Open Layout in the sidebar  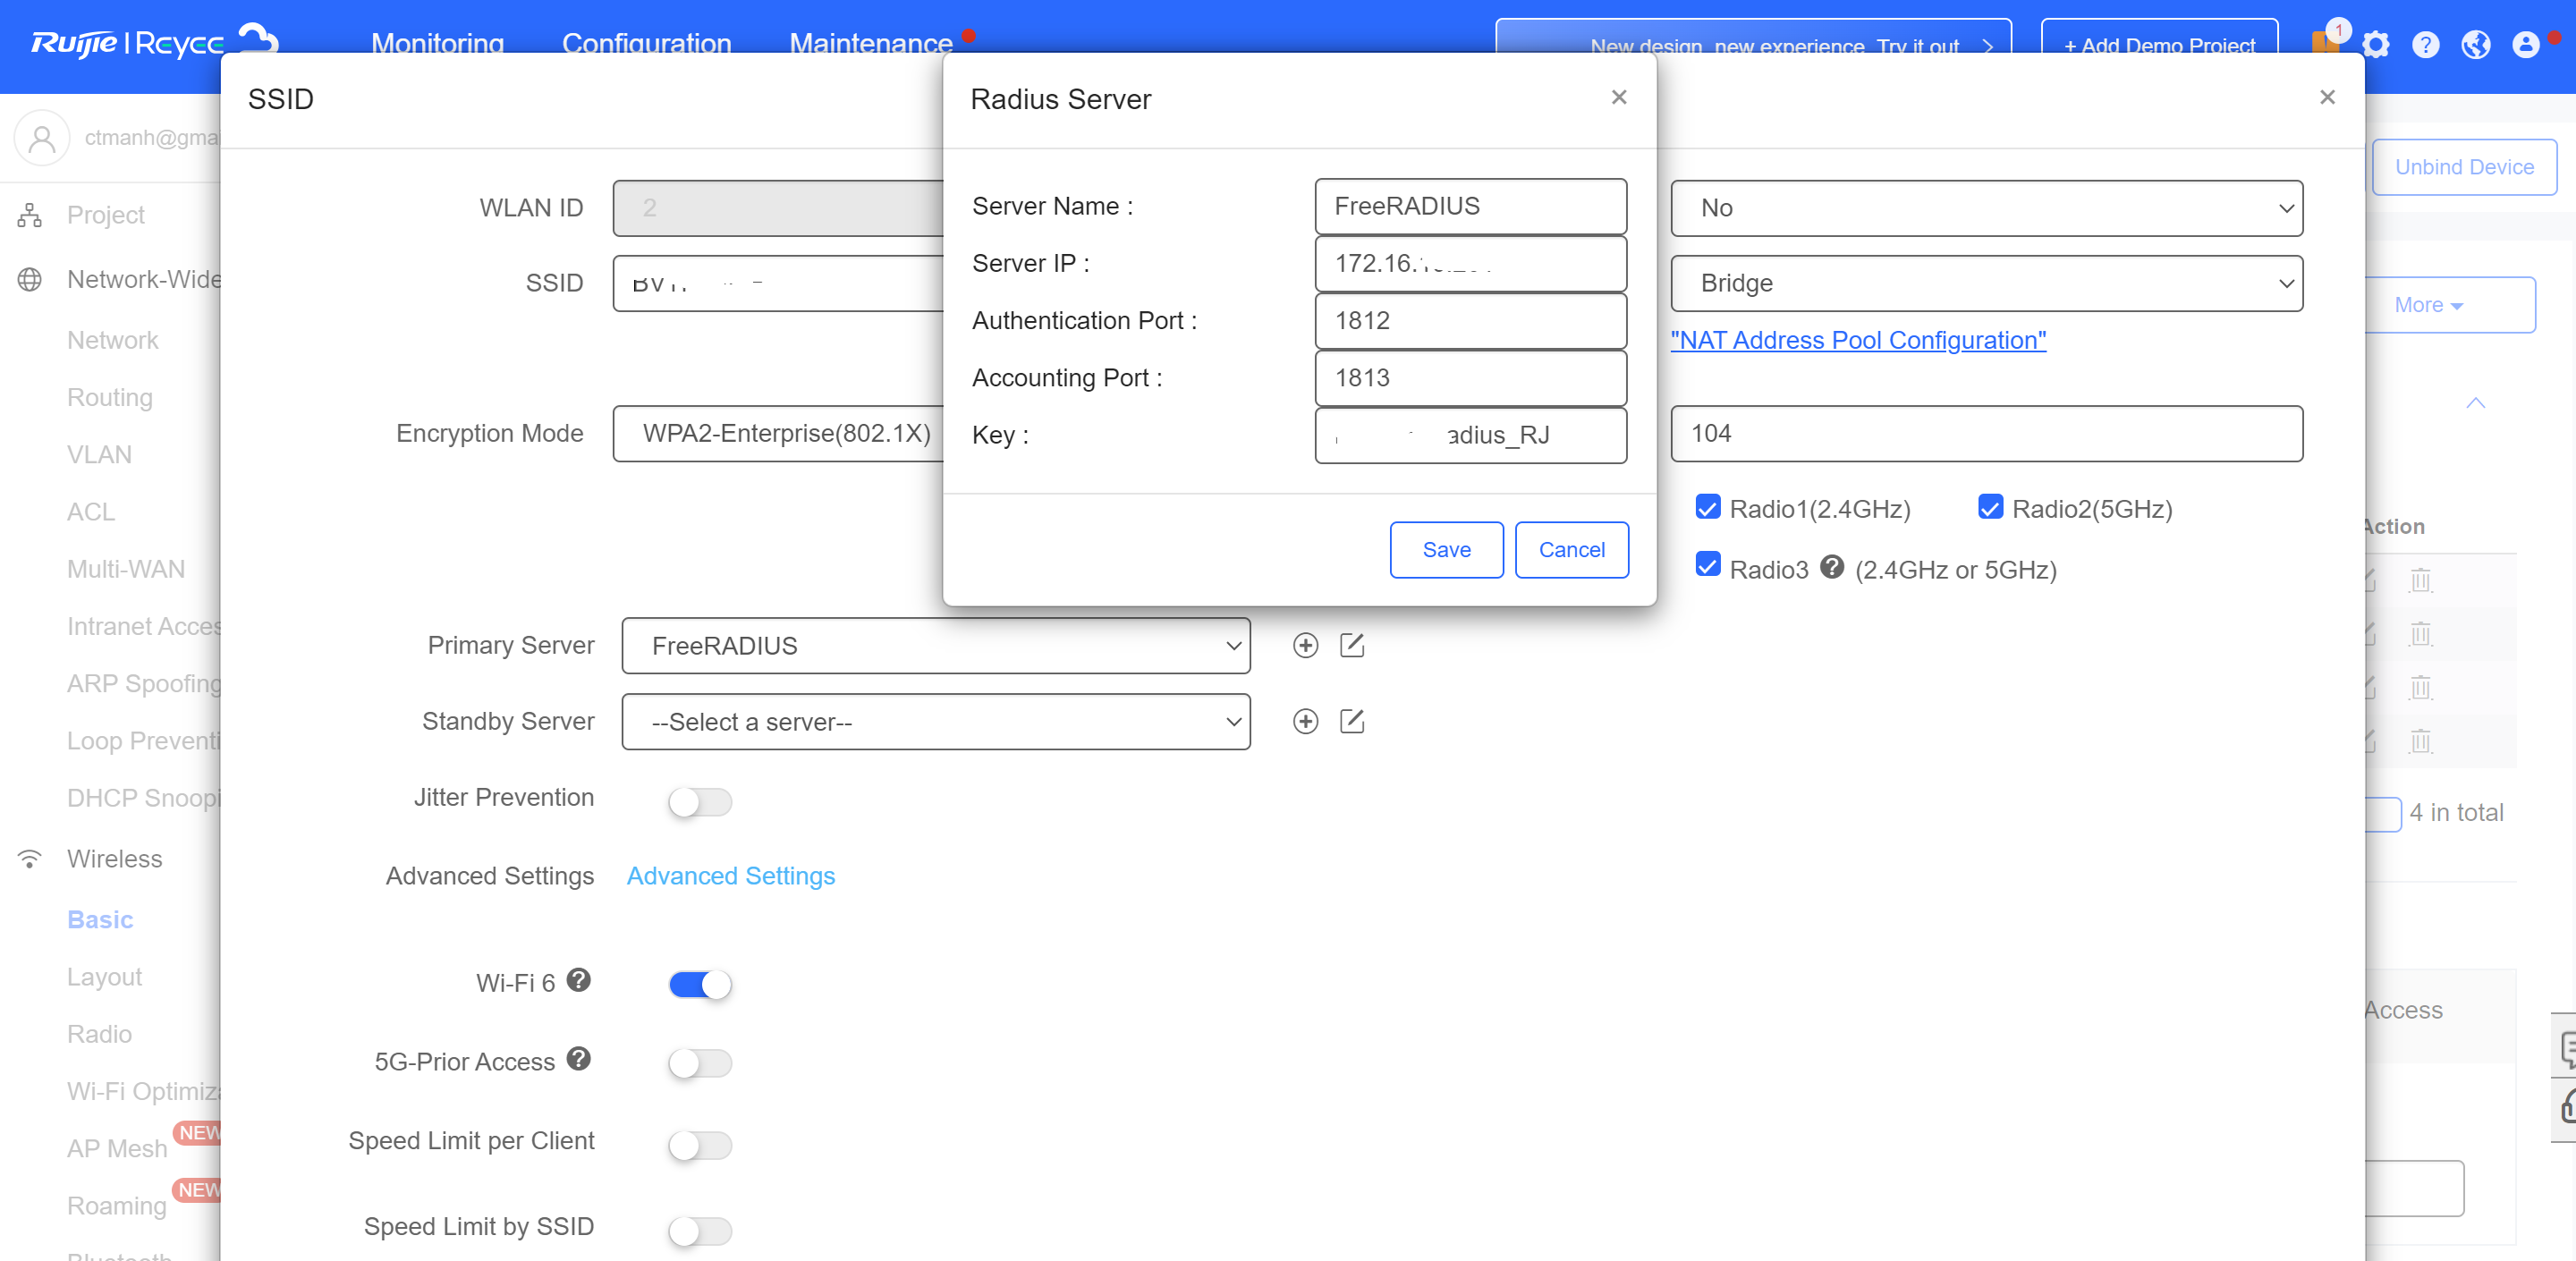[x=104, y=977]
